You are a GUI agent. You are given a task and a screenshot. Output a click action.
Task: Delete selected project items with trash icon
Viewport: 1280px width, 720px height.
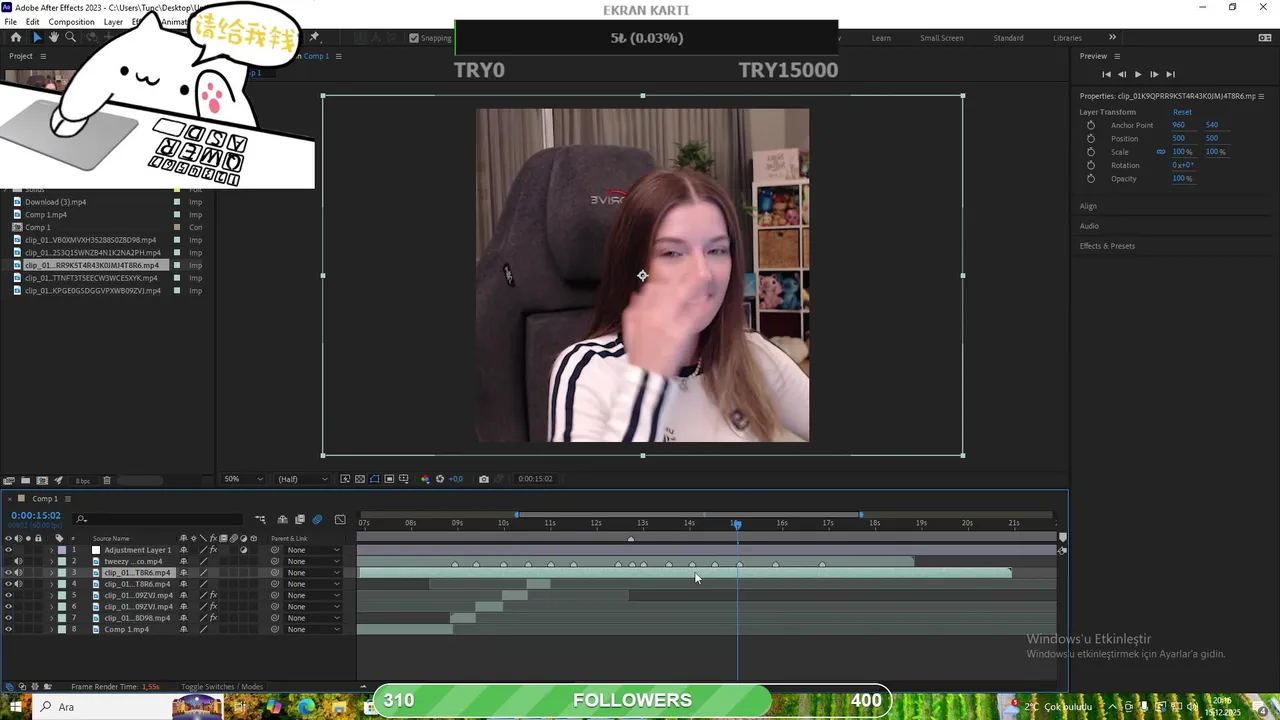click(x=107, y=480)
